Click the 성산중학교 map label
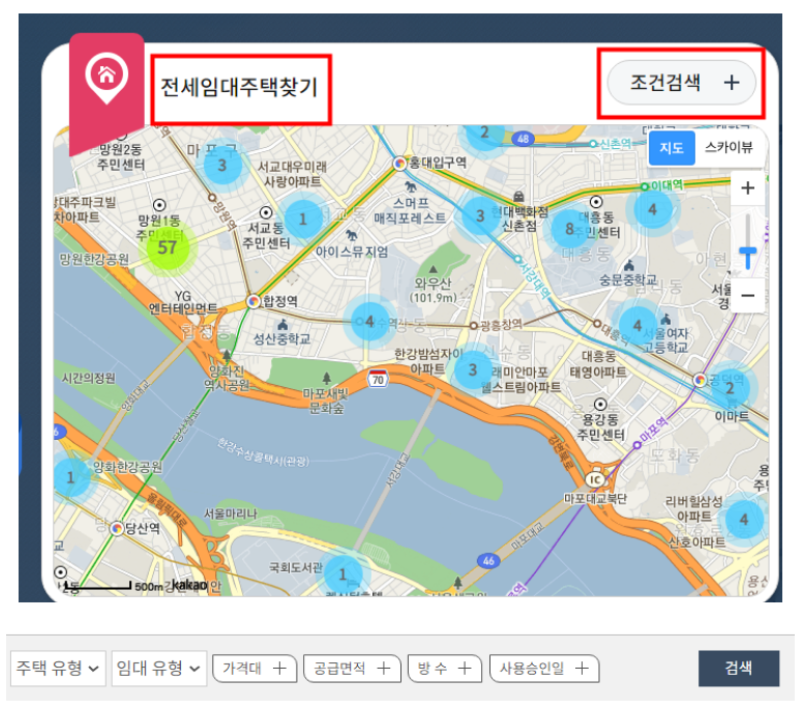 [282, 339]
